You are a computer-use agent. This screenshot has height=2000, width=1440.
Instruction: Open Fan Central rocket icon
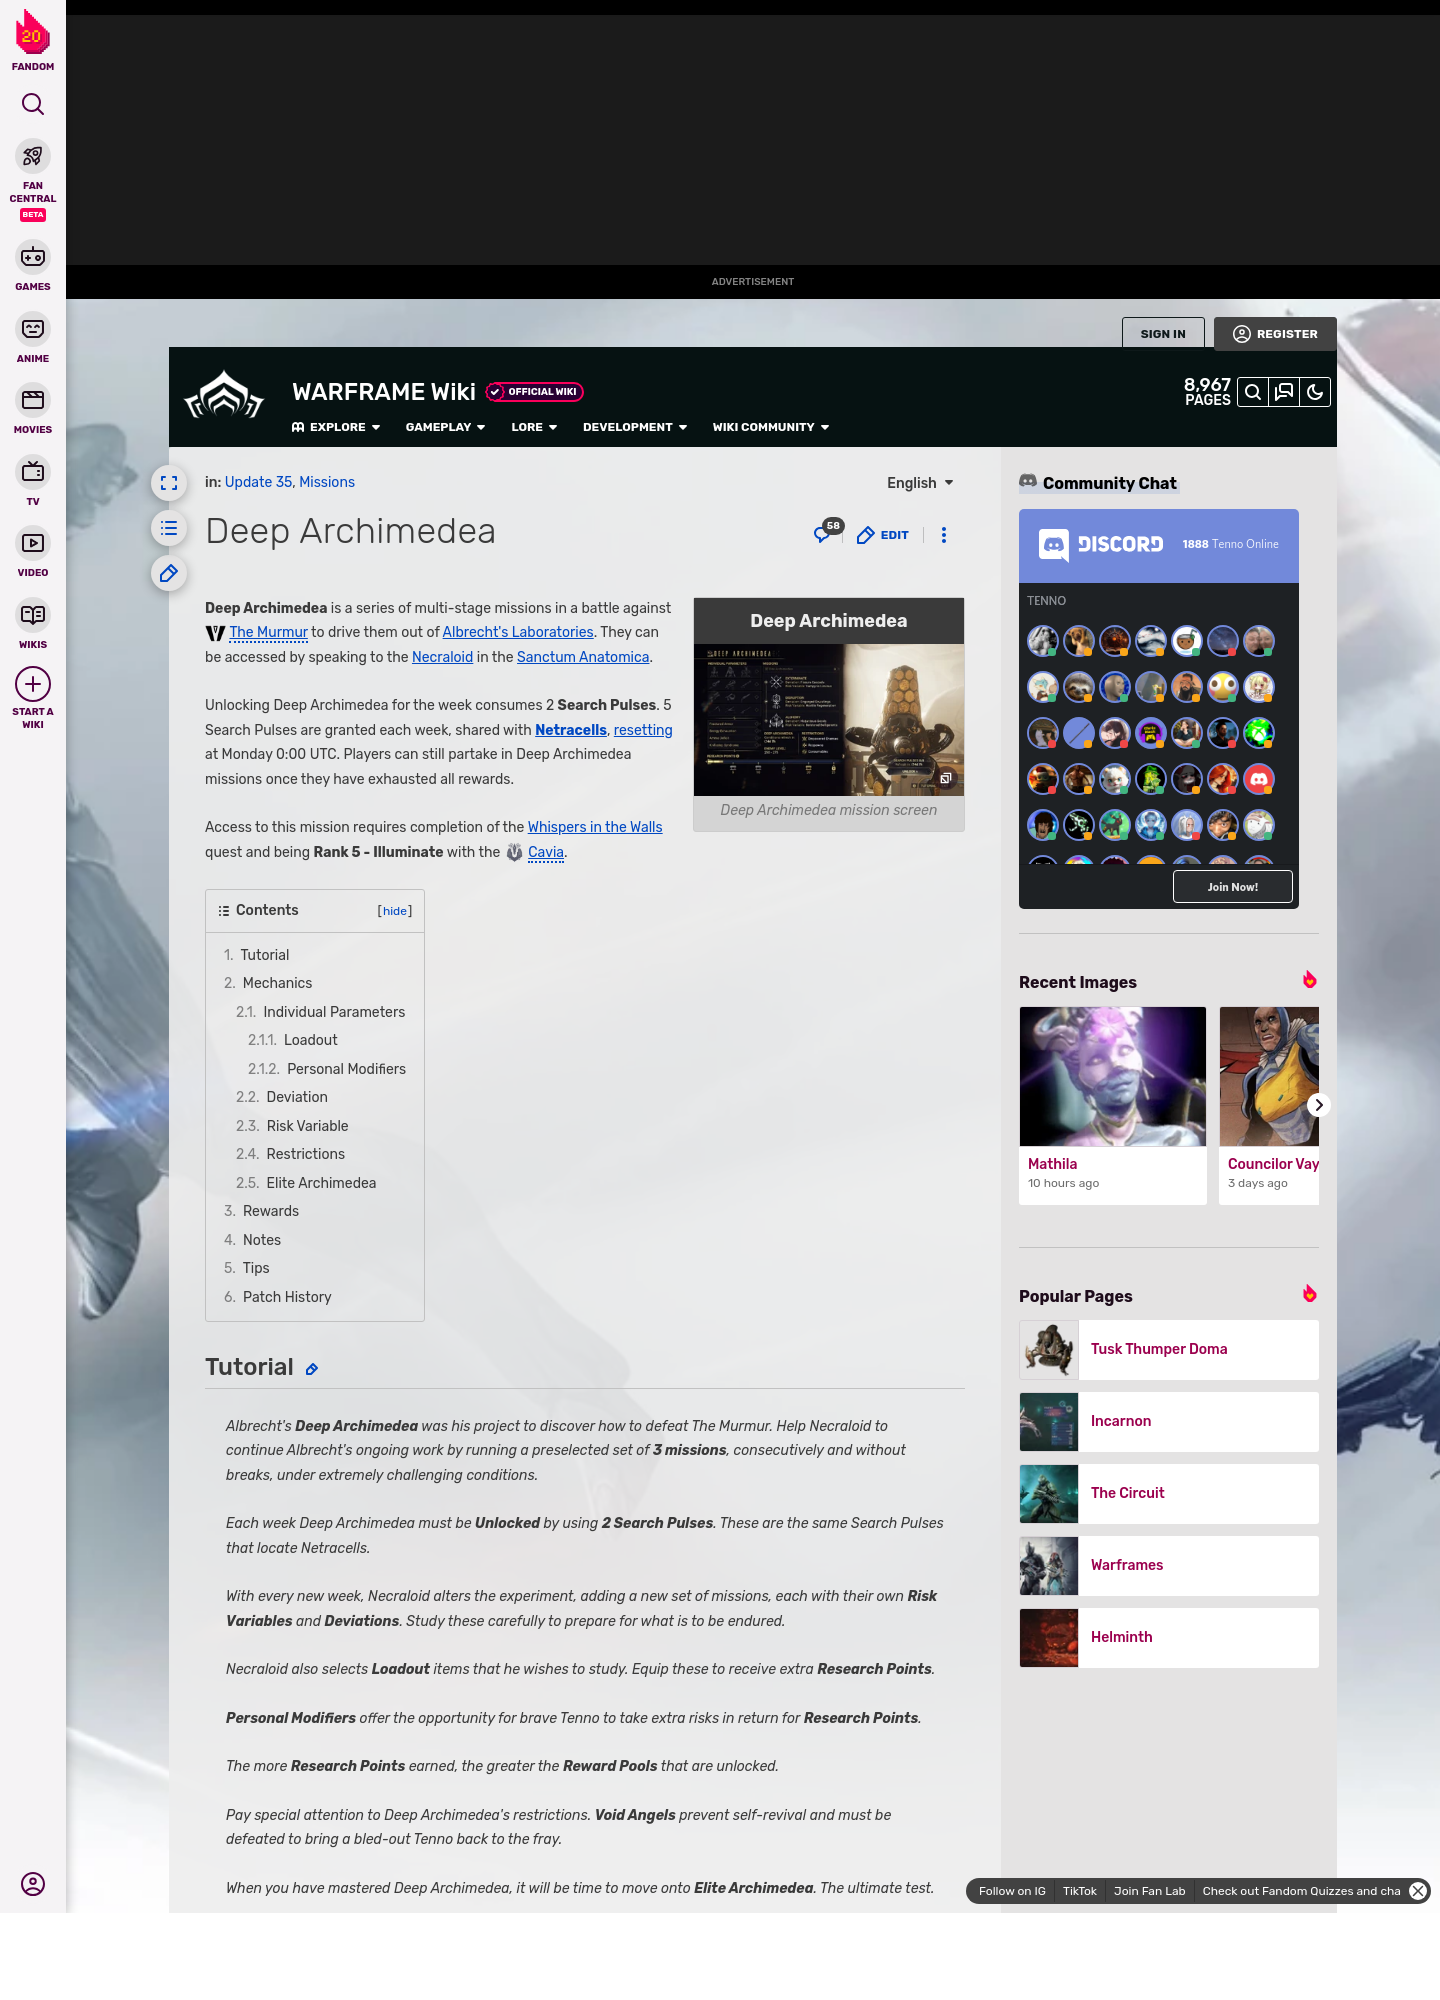[x=33, y=156]
